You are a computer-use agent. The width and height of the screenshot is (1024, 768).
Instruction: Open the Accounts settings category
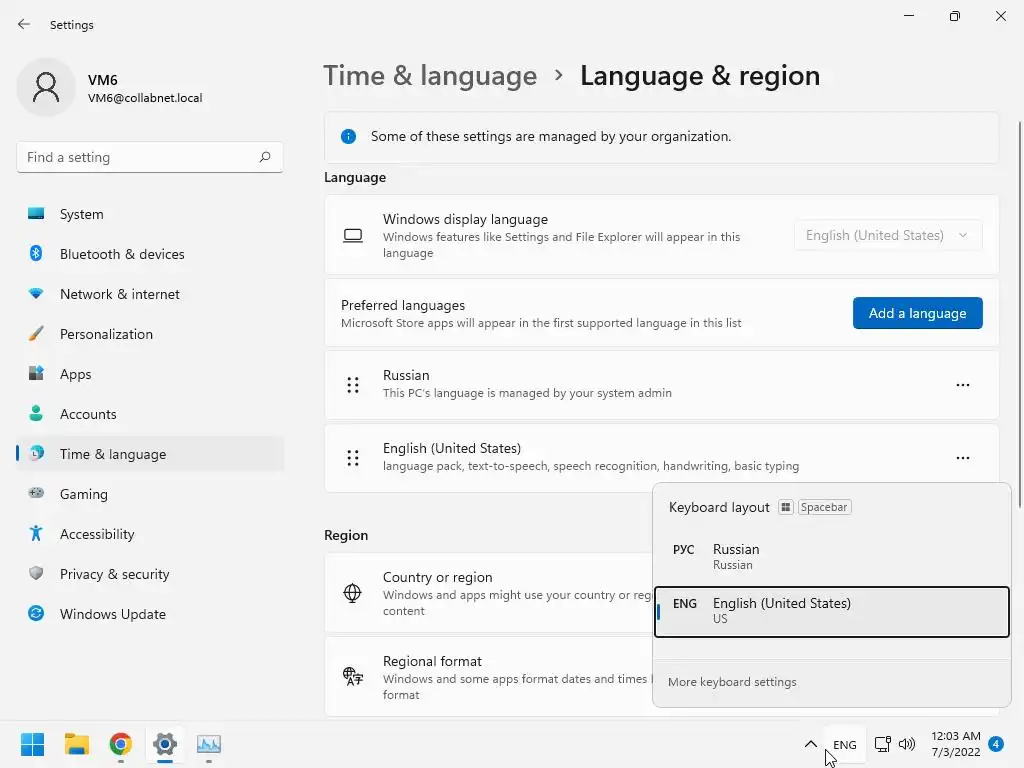(150, 414)
